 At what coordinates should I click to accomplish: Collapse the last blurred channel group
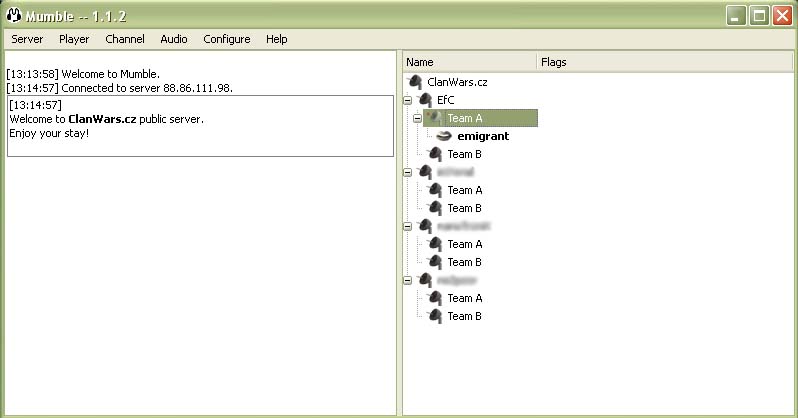tap(407, 280)
